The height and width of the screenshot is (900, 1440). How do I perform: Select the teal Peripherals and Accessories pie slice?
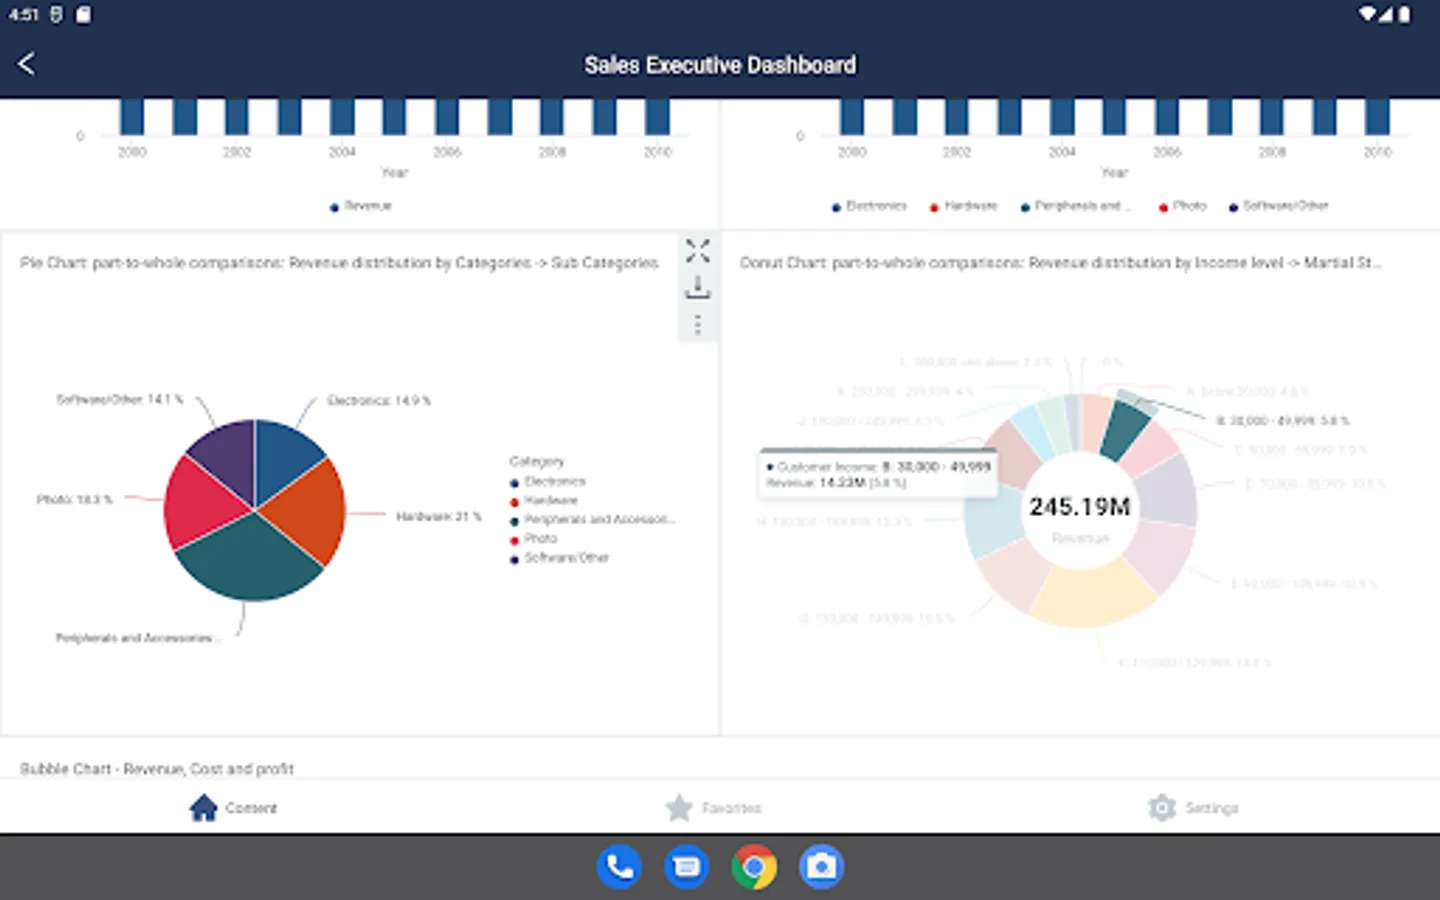250,562
